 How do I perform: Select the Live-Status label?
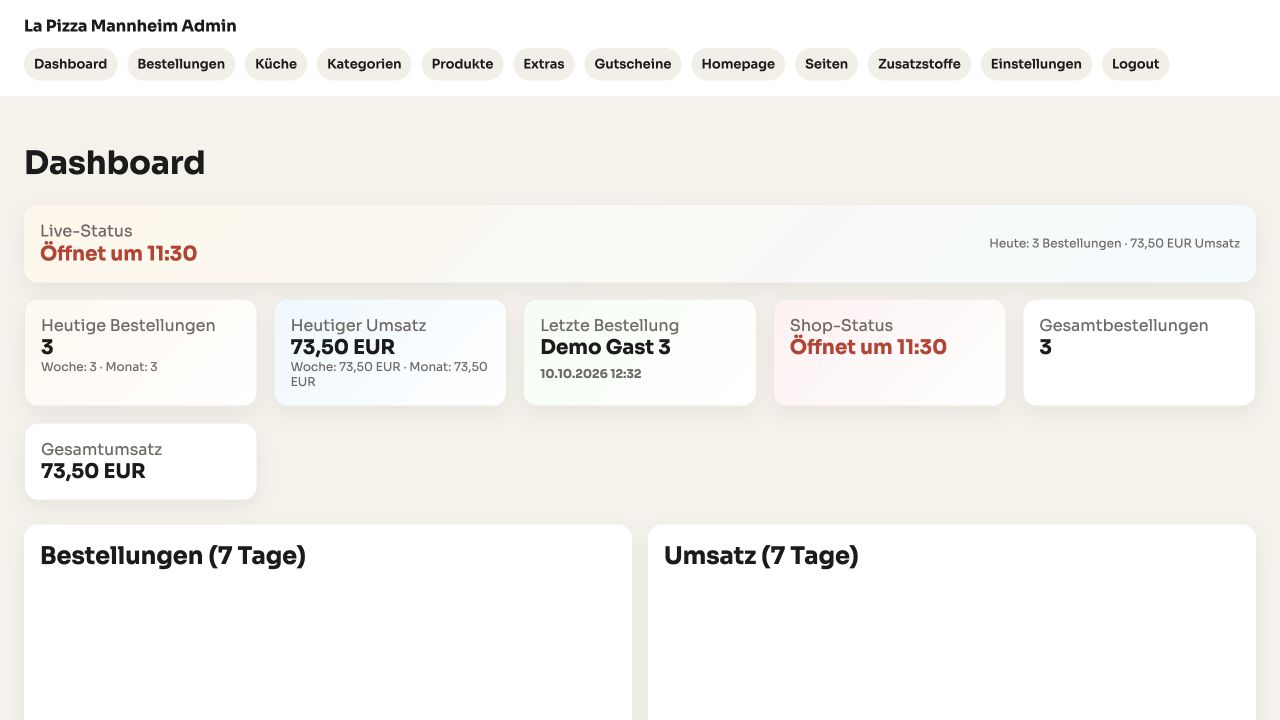[x=86, y=231]
